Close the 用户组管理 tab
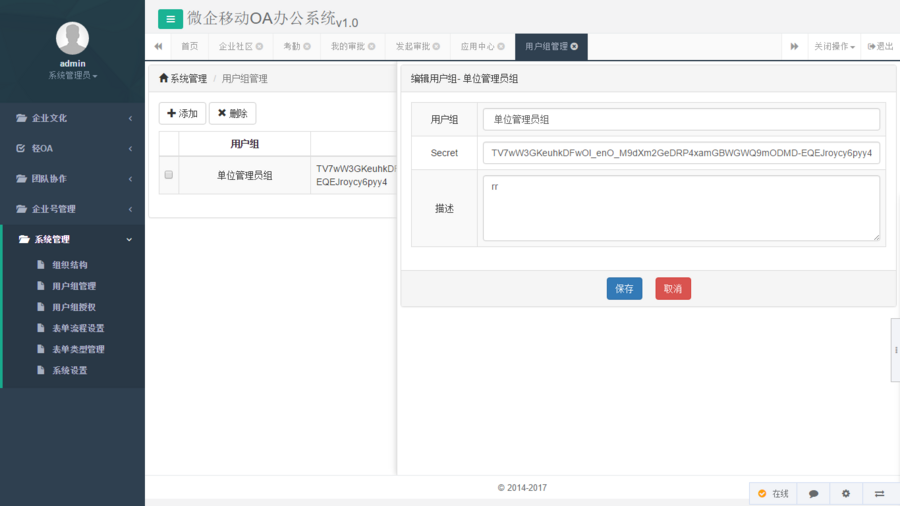The width and height of the screenshot is (900, 506). pyautogui.click(x=574, y=46)
